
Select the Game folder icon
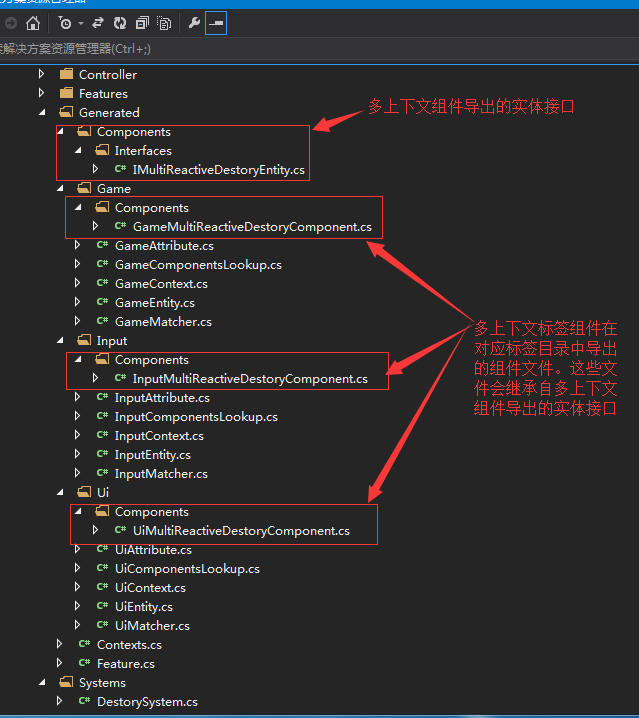84,188
